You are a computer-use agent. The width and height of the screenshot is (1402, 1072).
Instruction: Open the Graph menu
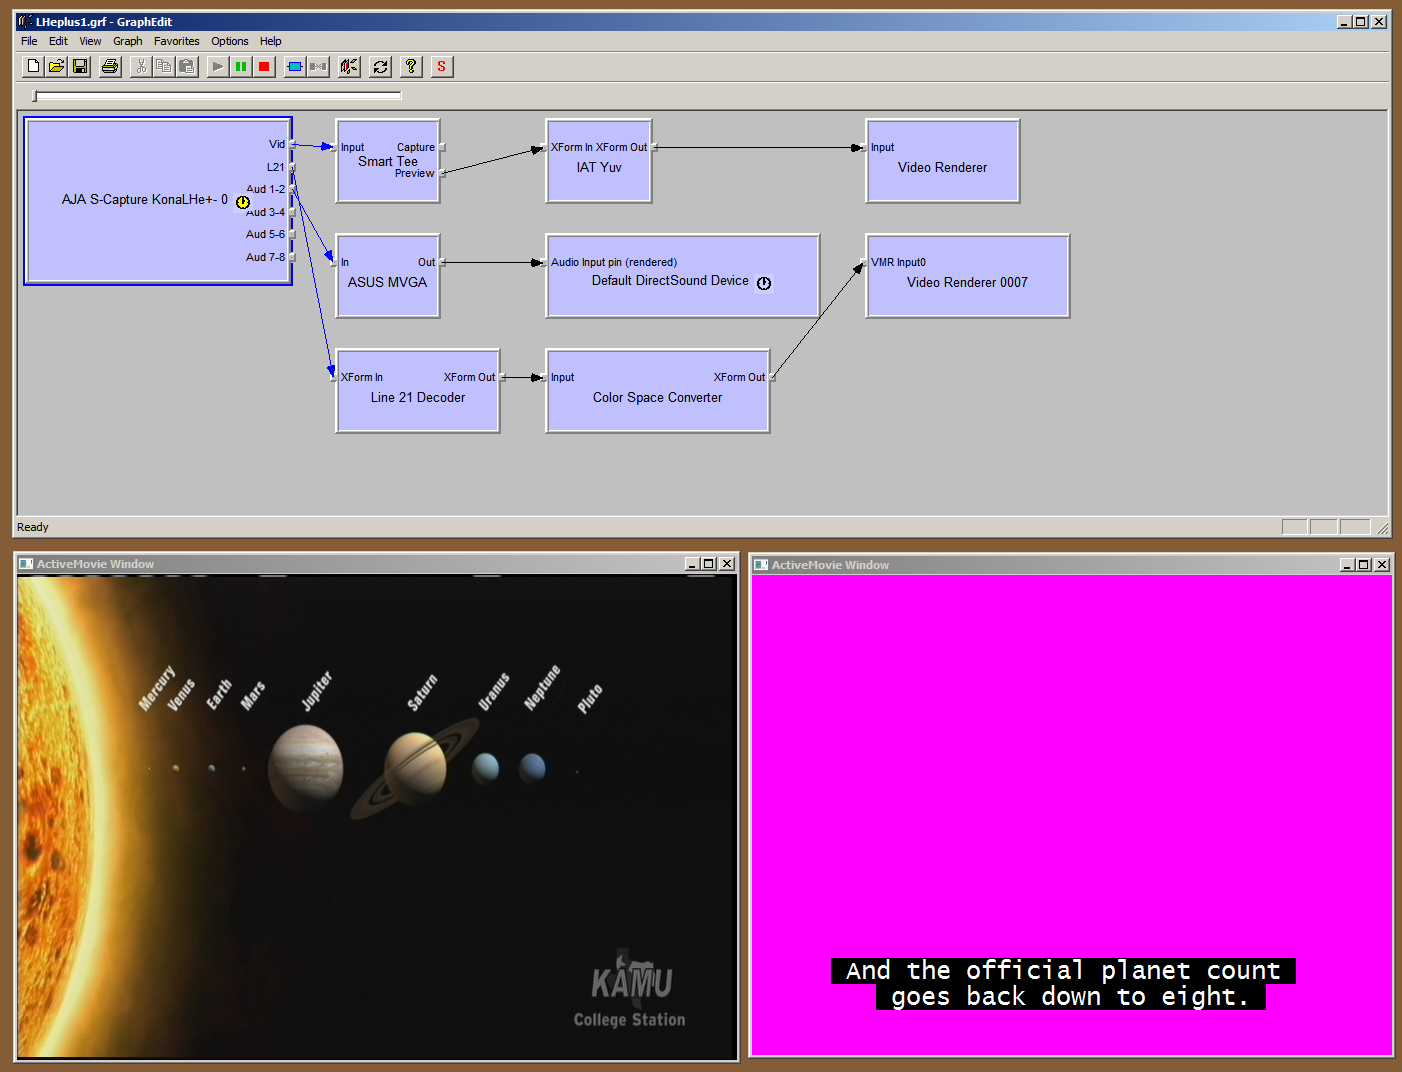[x=127, y=41]
